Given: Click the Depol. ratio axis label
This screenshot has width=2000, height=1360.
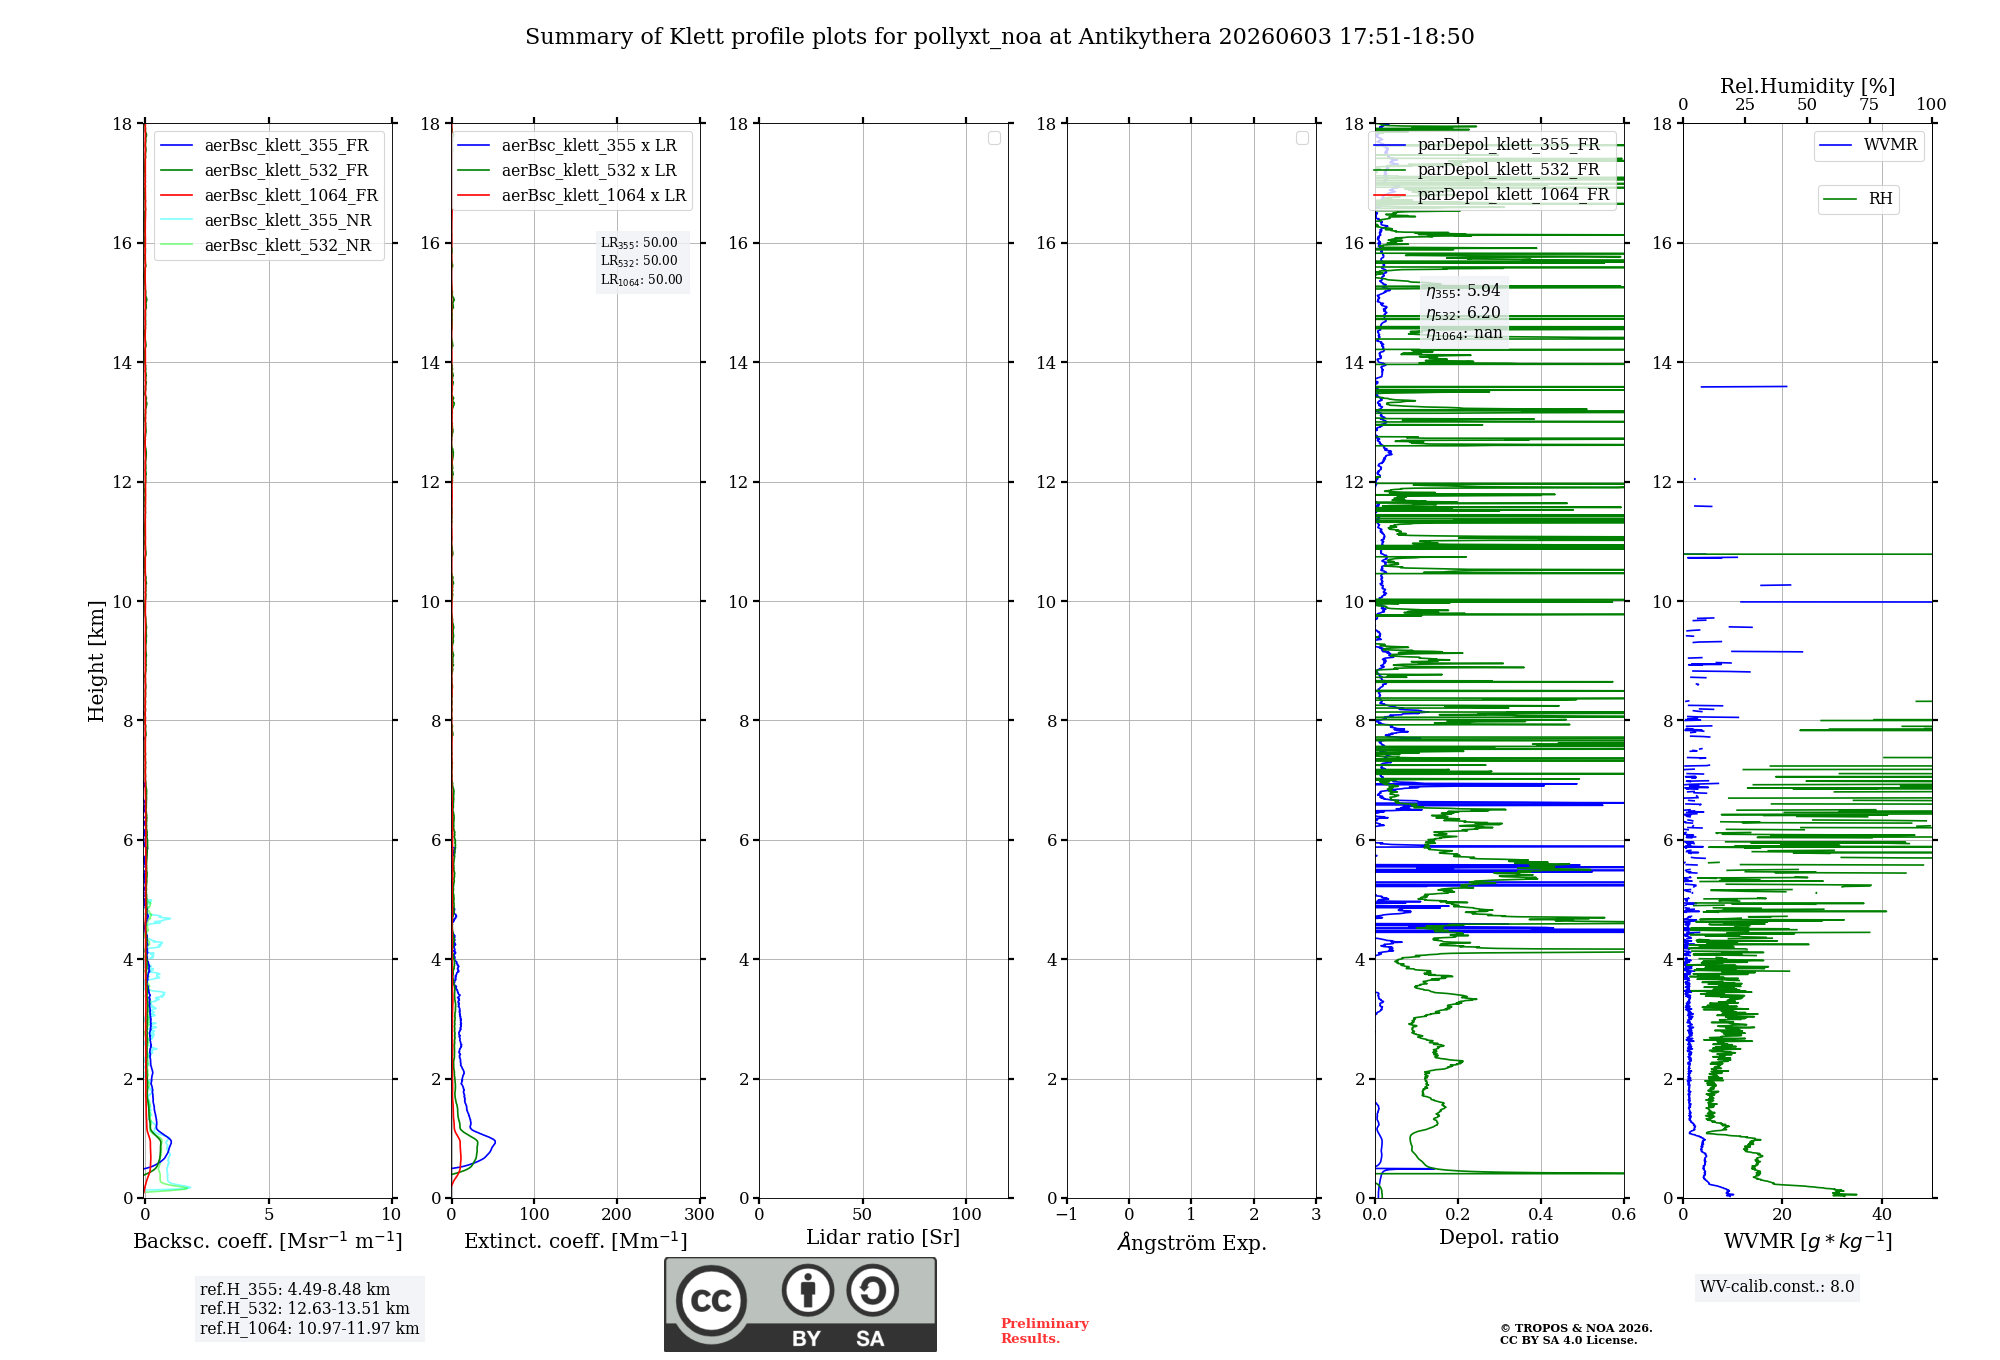Looking at the screenshot, I should (x=1499, y=1238).
